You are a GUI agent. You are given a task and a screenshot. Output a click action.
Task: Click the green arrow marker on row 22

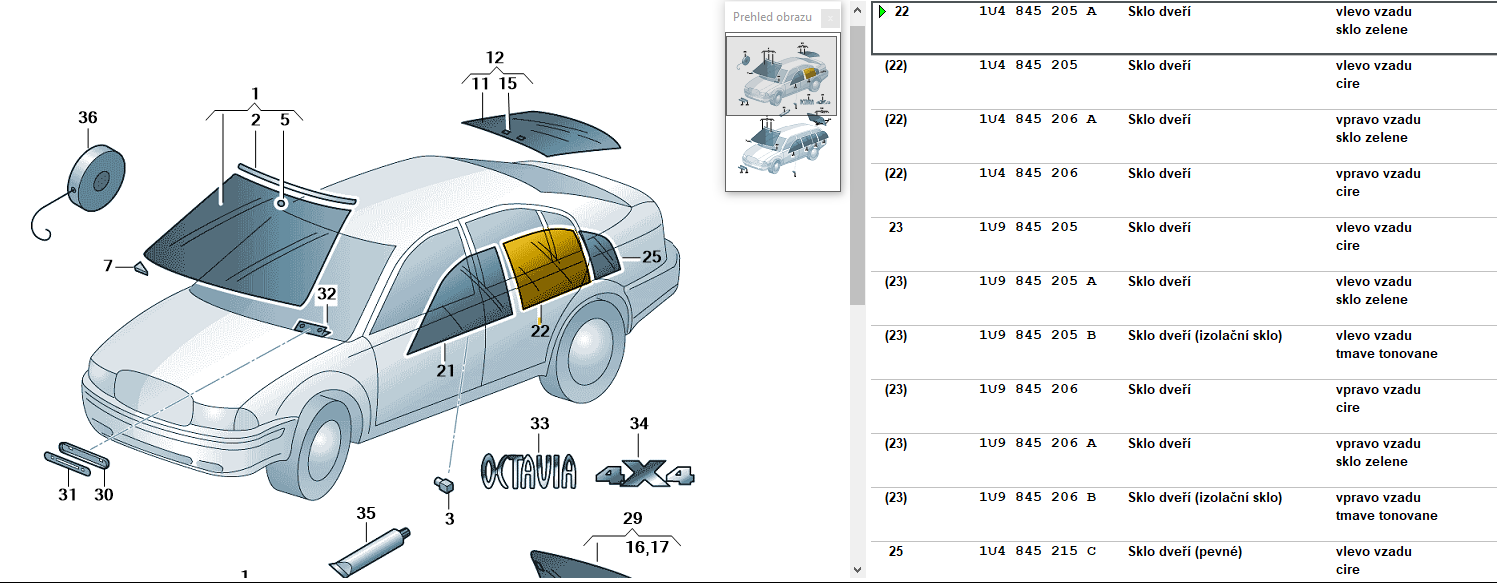click(x=882, y=12)
